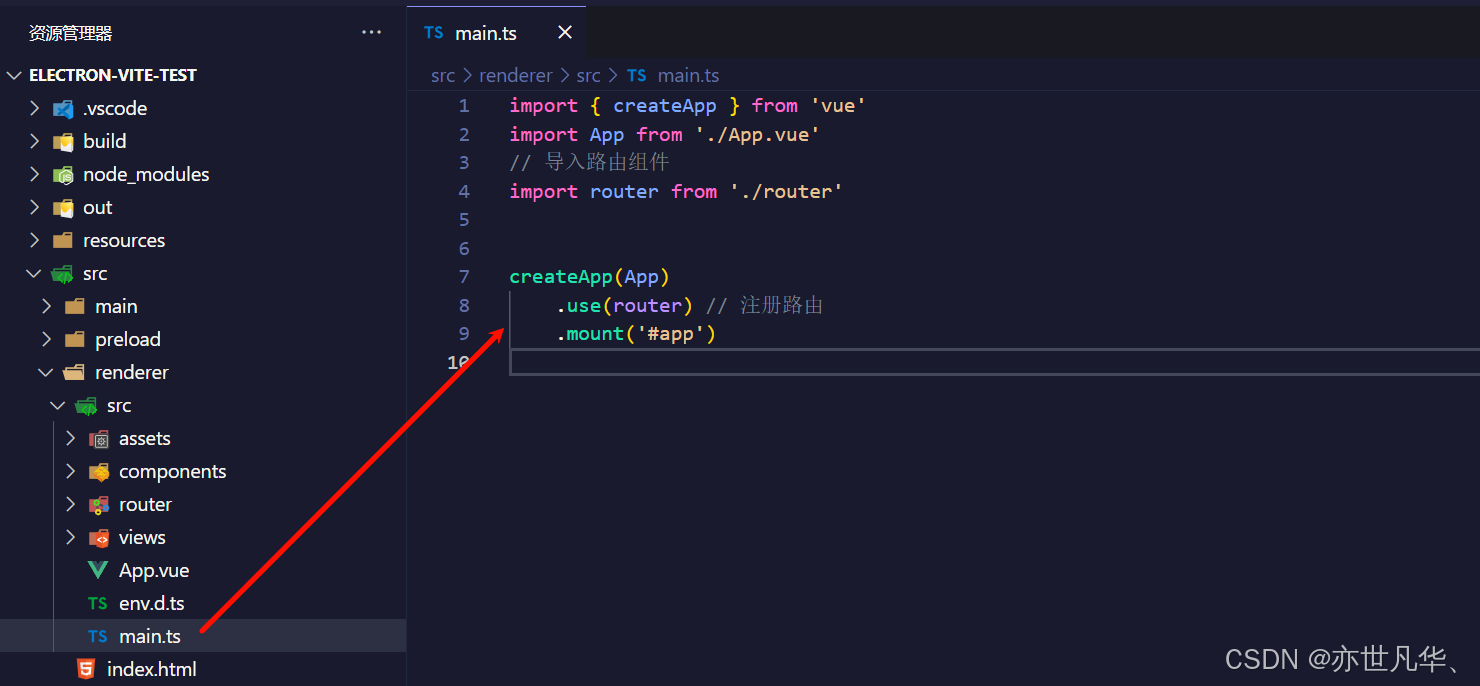This screenshot has height=686, width=1480.
Task: Click the top-level src folder icon
Action: click(63, 273)
